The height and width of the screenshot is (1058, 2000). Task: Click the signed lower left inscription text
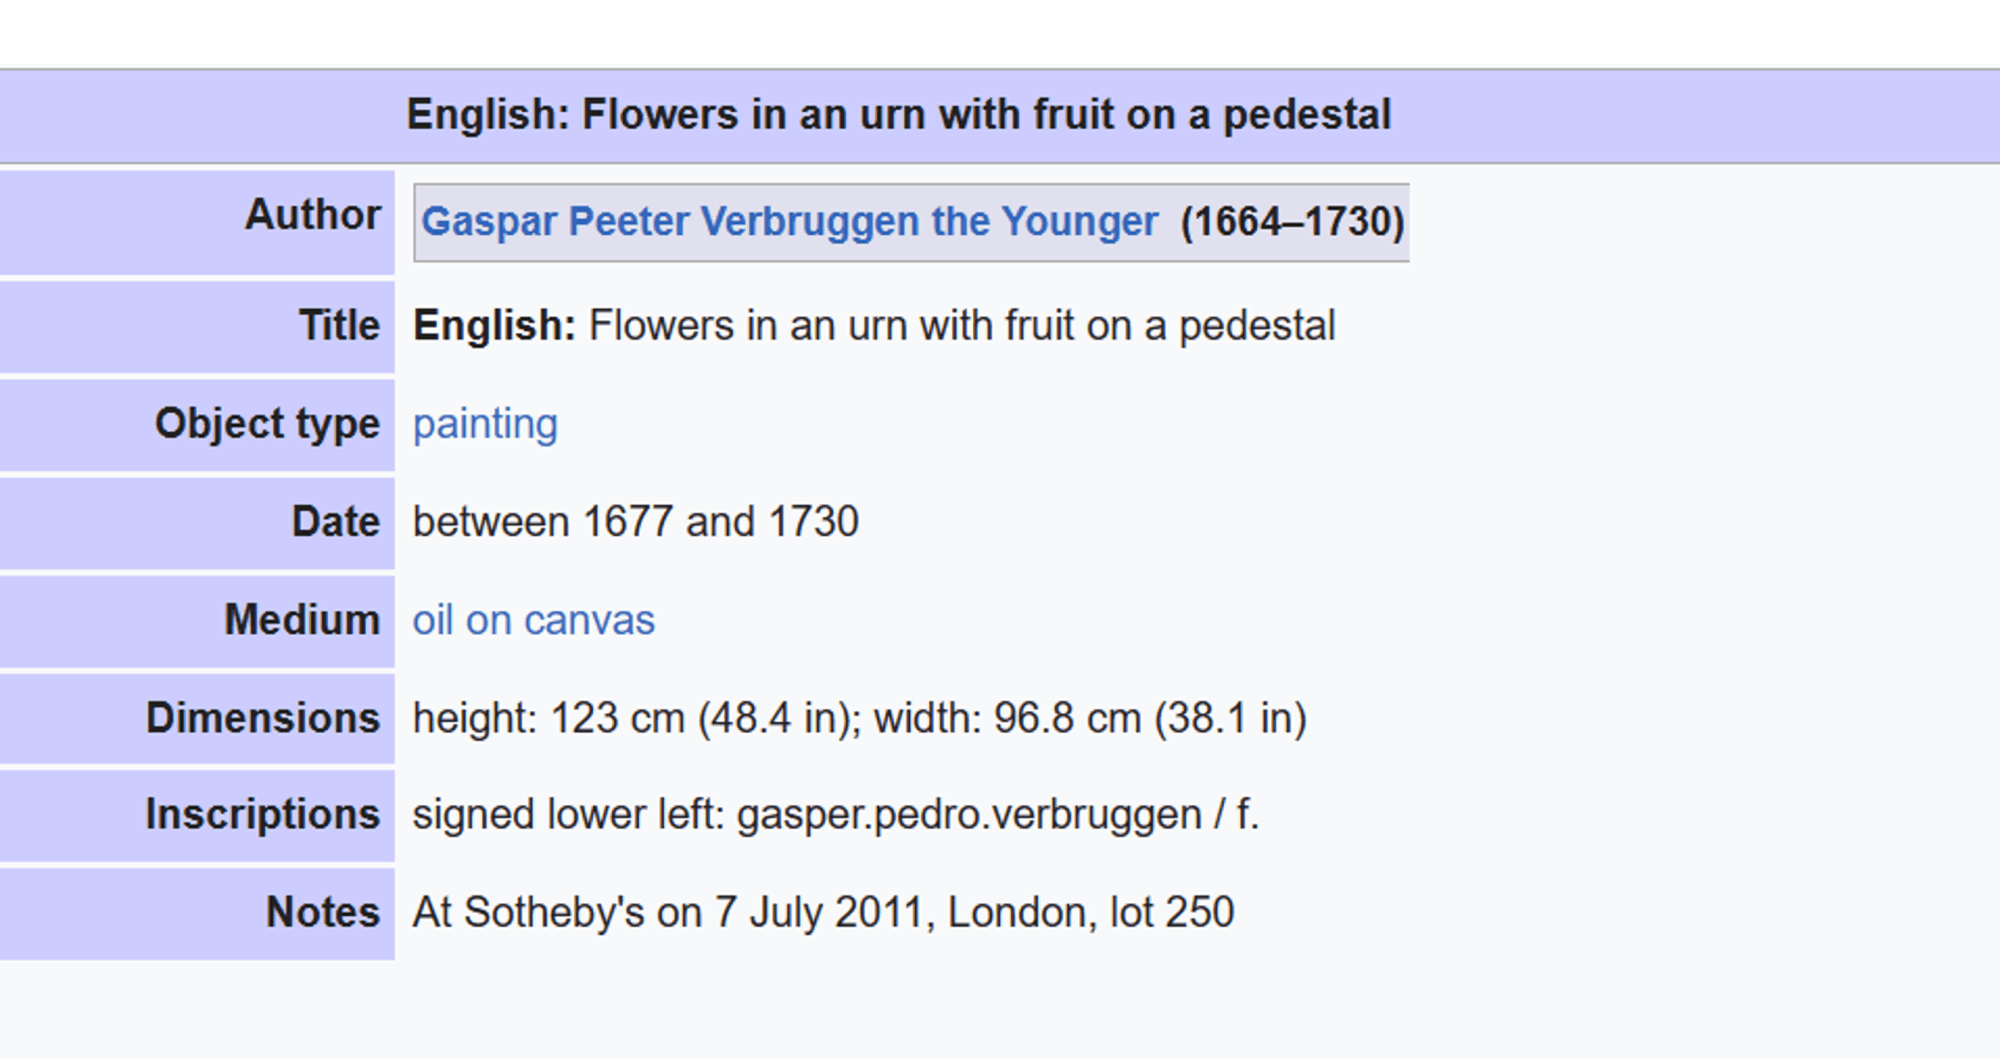tap(836, 814)
